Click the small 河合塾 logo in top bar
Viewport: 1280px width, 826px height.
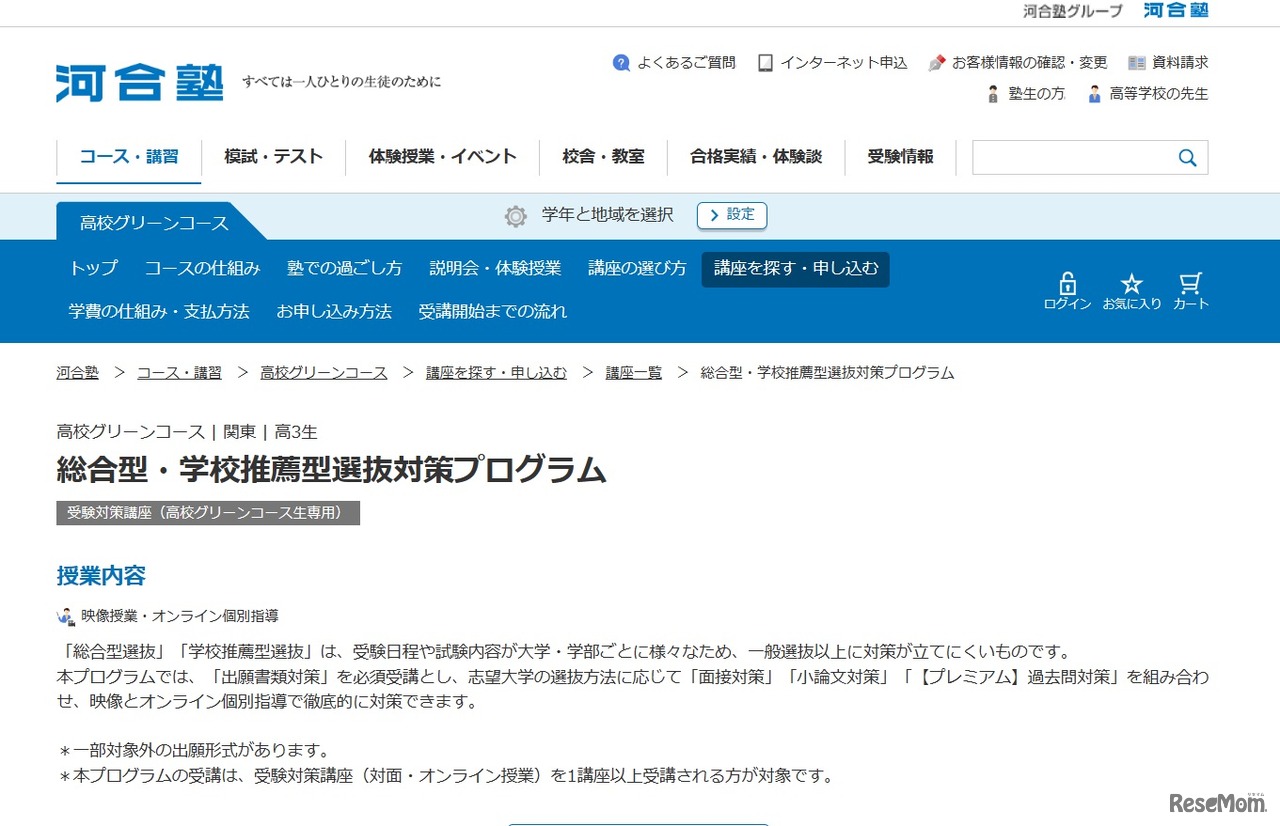1176,10
